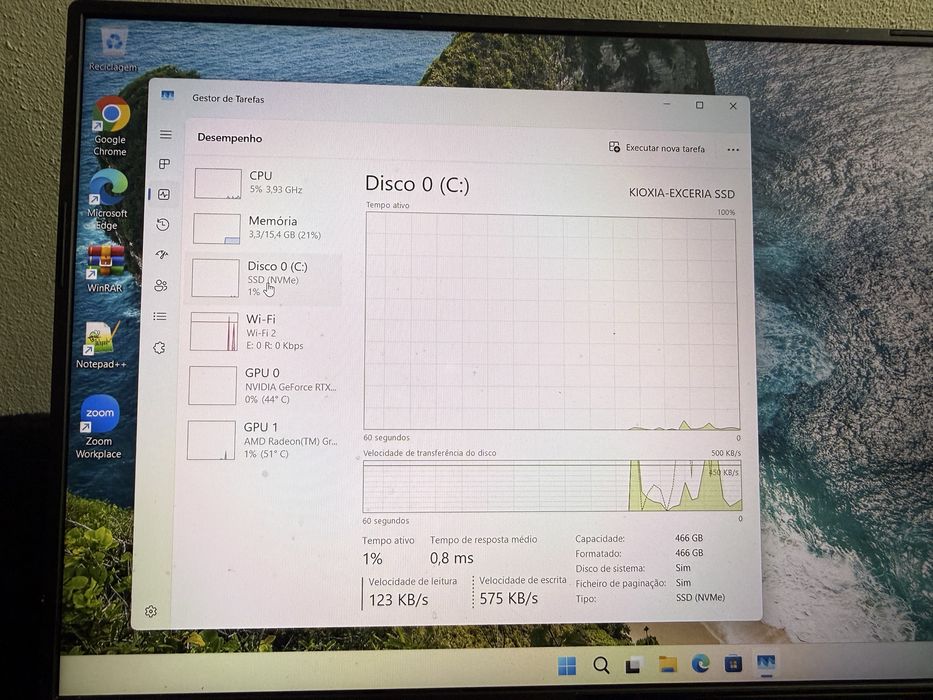Open the Windows Start menu
Viewport: 933px width, 700px height.
[x=567, y=665]
